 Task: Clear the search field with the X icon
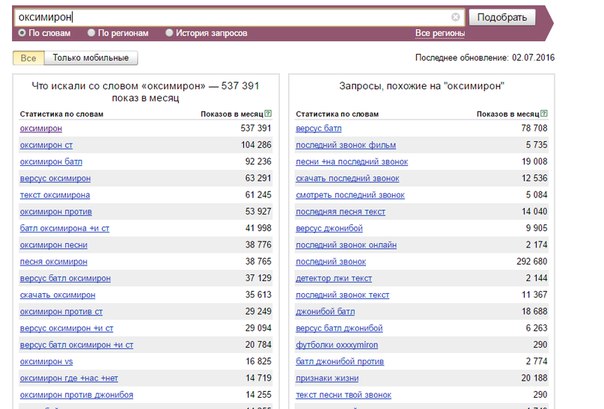tap(456, 18)
